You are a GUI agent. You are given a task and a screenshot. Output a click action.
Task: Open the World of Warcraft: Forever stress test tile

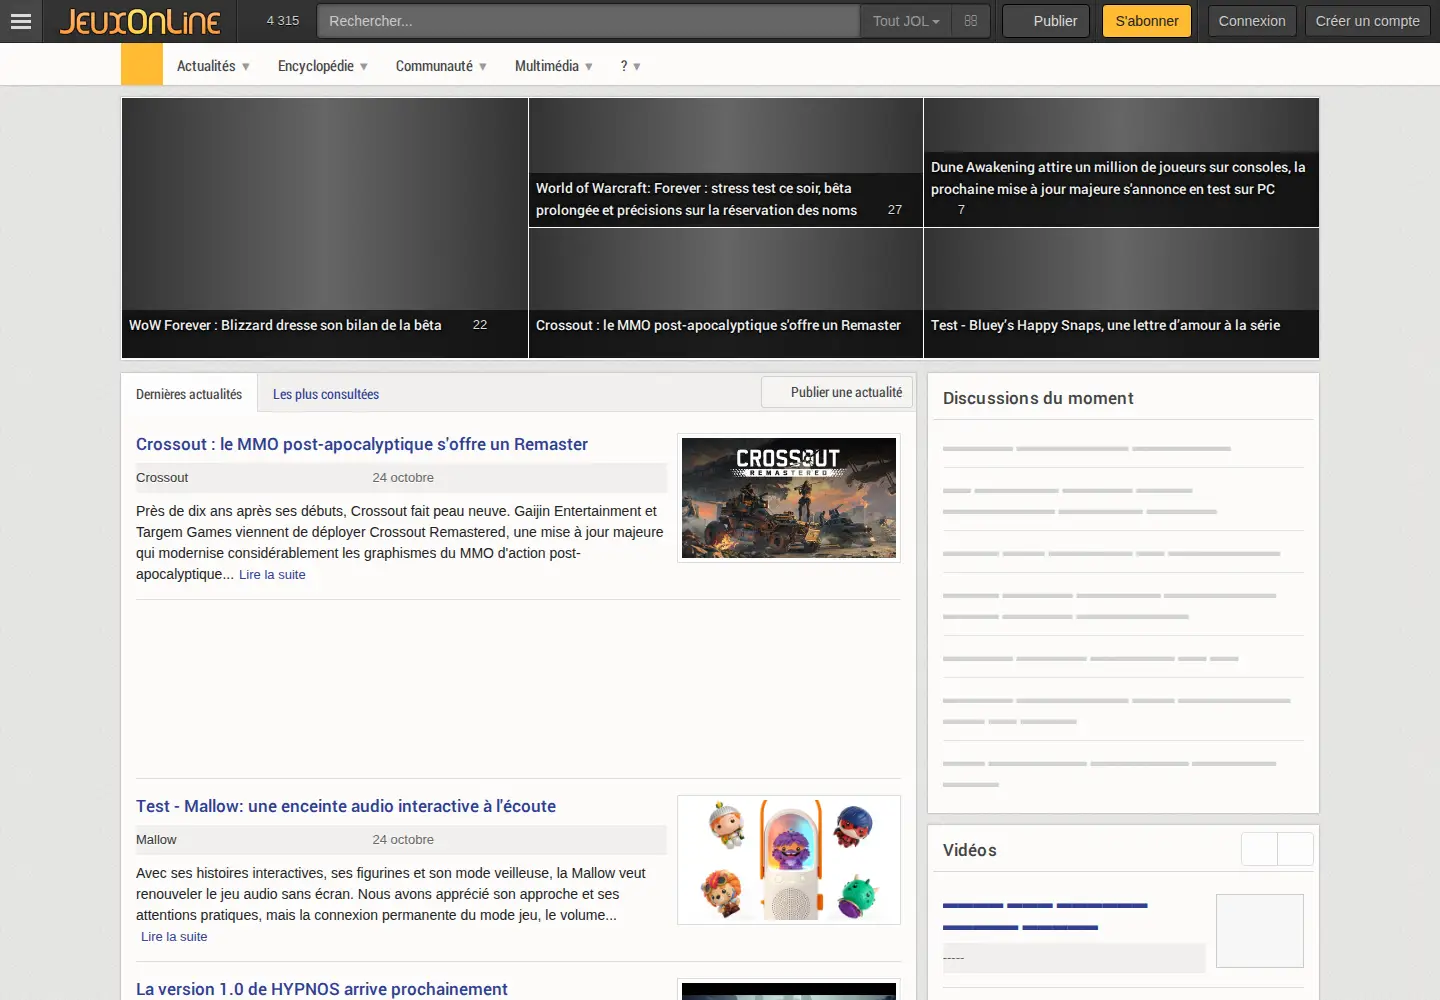pos(726,162)
